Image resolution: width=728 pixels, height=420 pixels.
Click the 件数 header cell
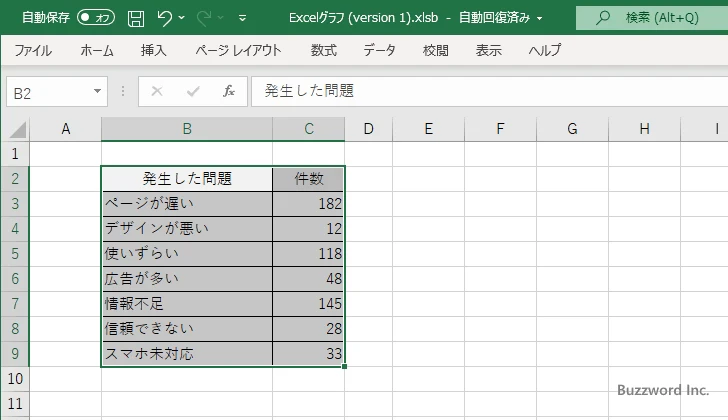pyautogui.click(x=309, y=179)
